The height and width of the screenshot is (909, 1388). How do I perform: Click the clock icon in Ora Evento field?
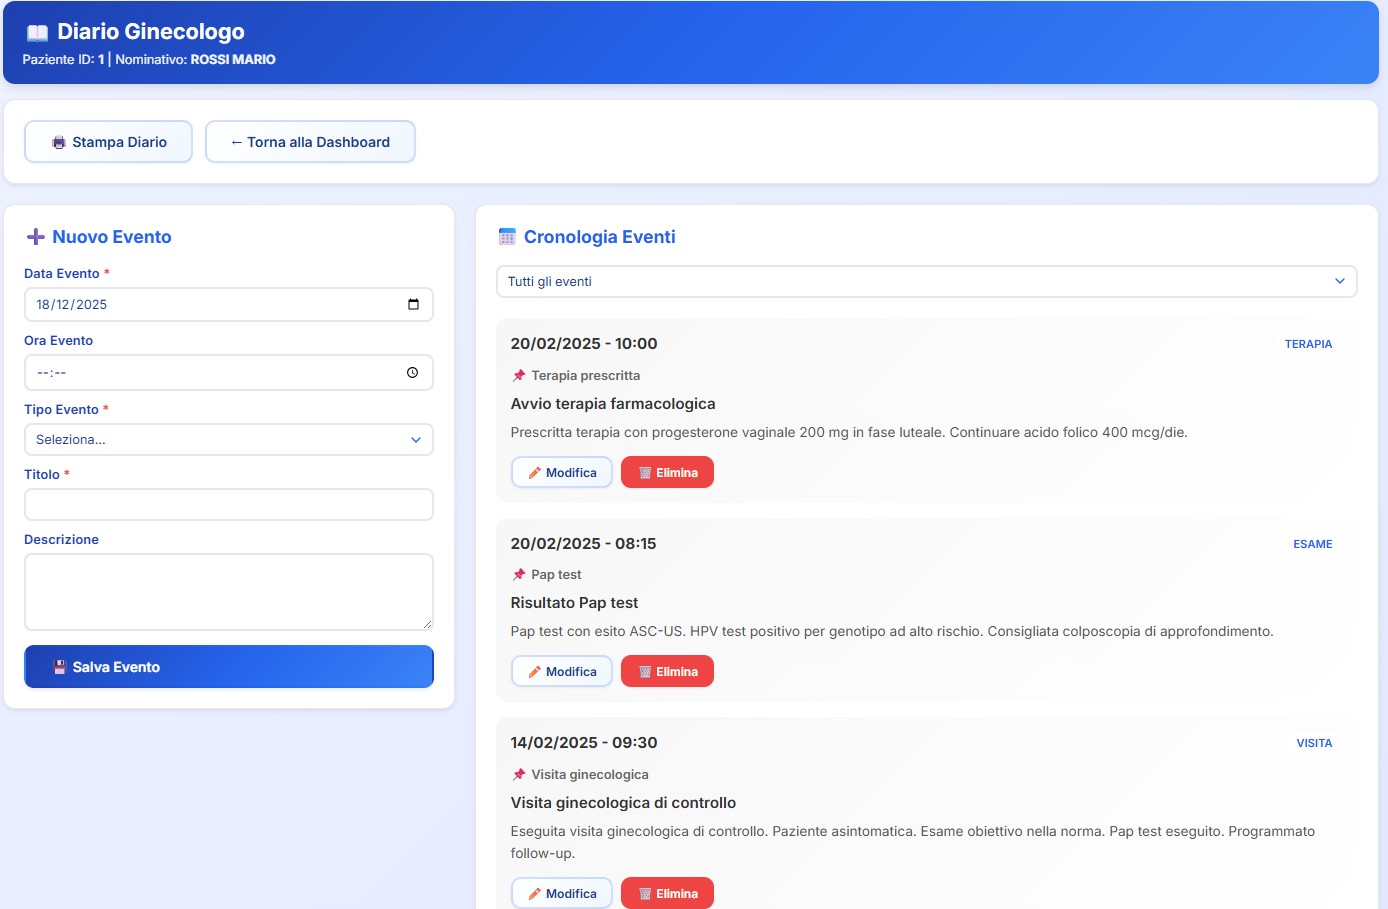[412, 372]
